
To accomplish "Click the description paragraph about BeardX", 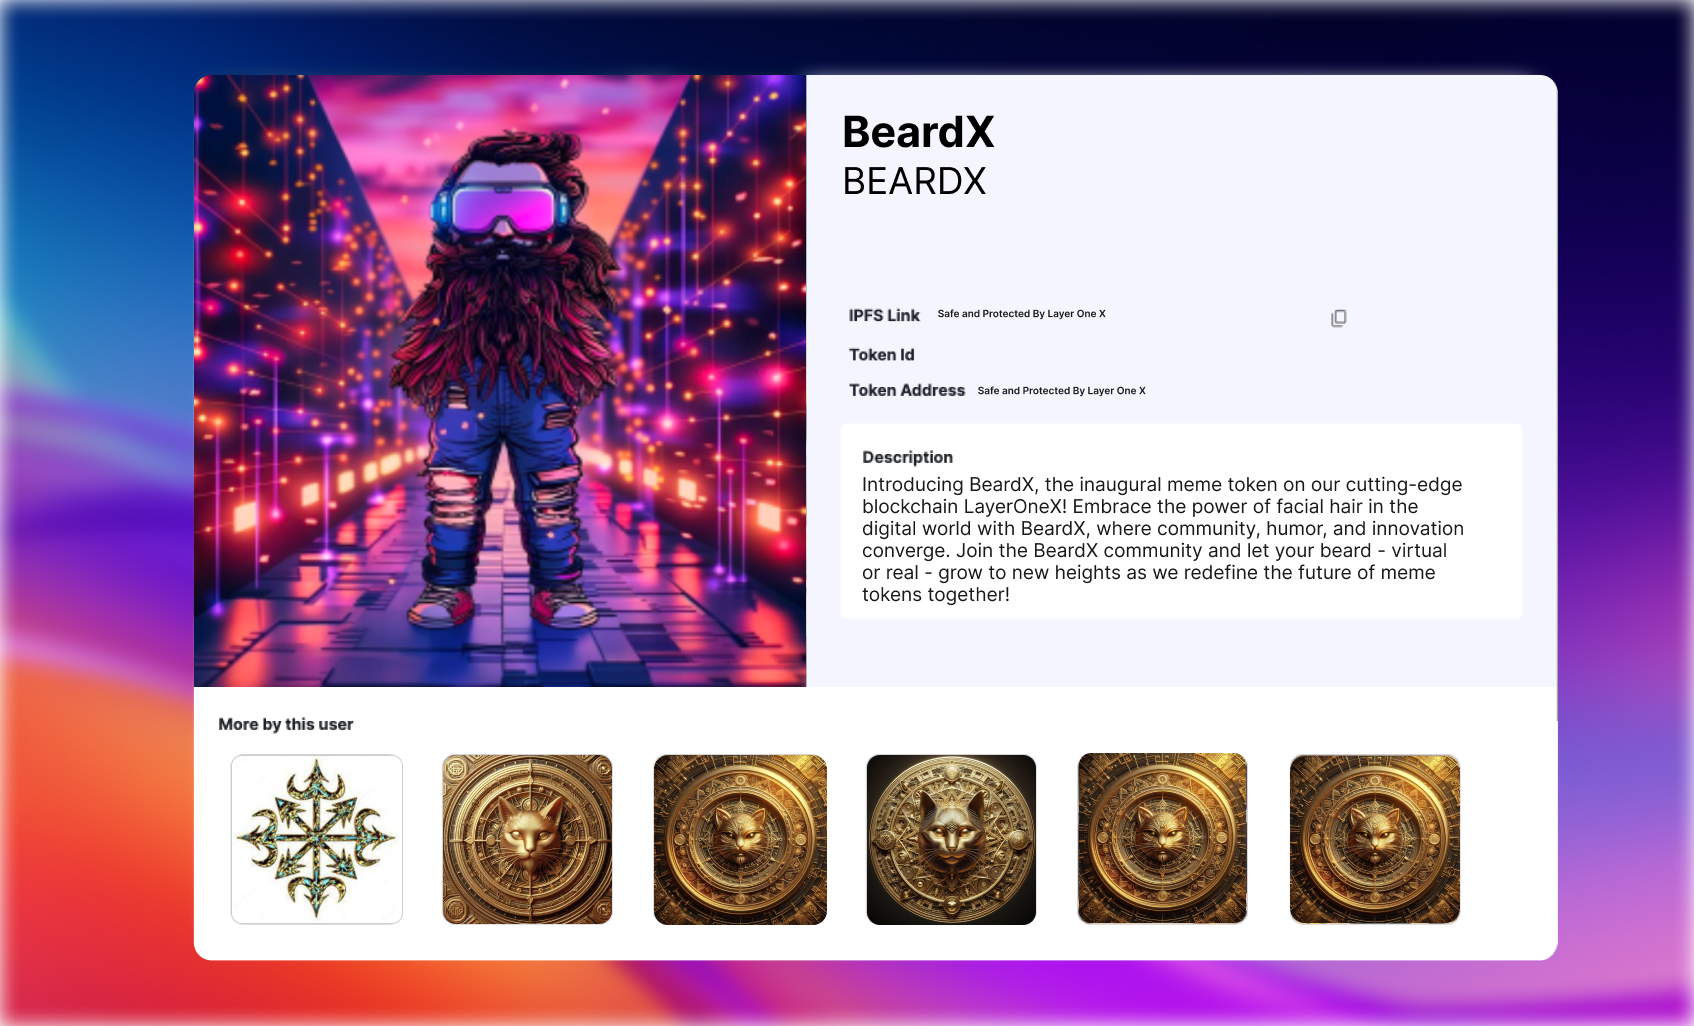I will tap(1163, 540).
